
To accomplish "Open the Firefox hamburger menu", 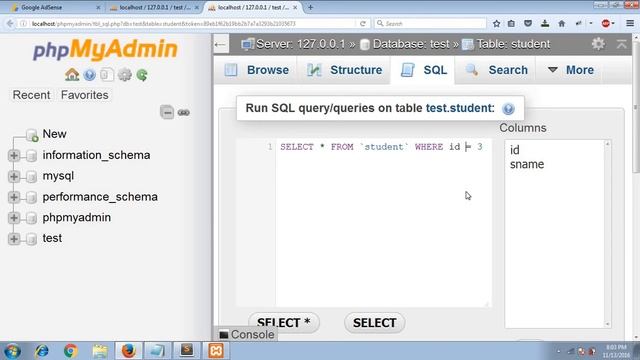I will click(x=630, y=24).
